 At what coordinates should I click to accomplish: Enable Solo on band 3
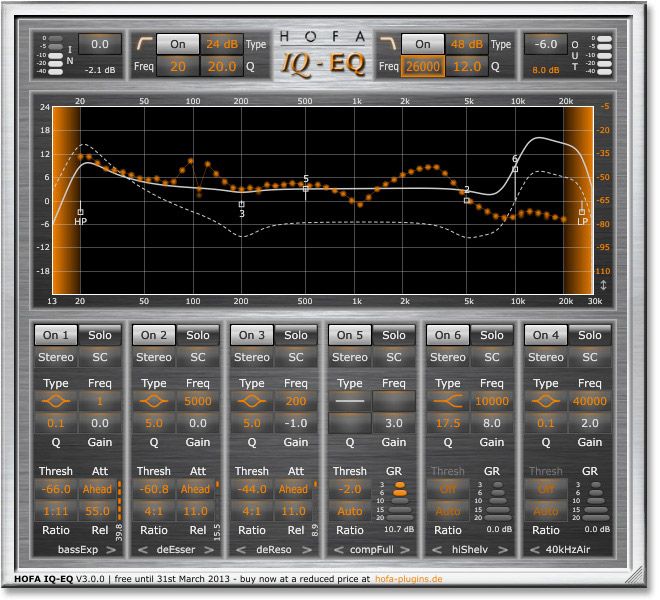click(x=296, y=335)
